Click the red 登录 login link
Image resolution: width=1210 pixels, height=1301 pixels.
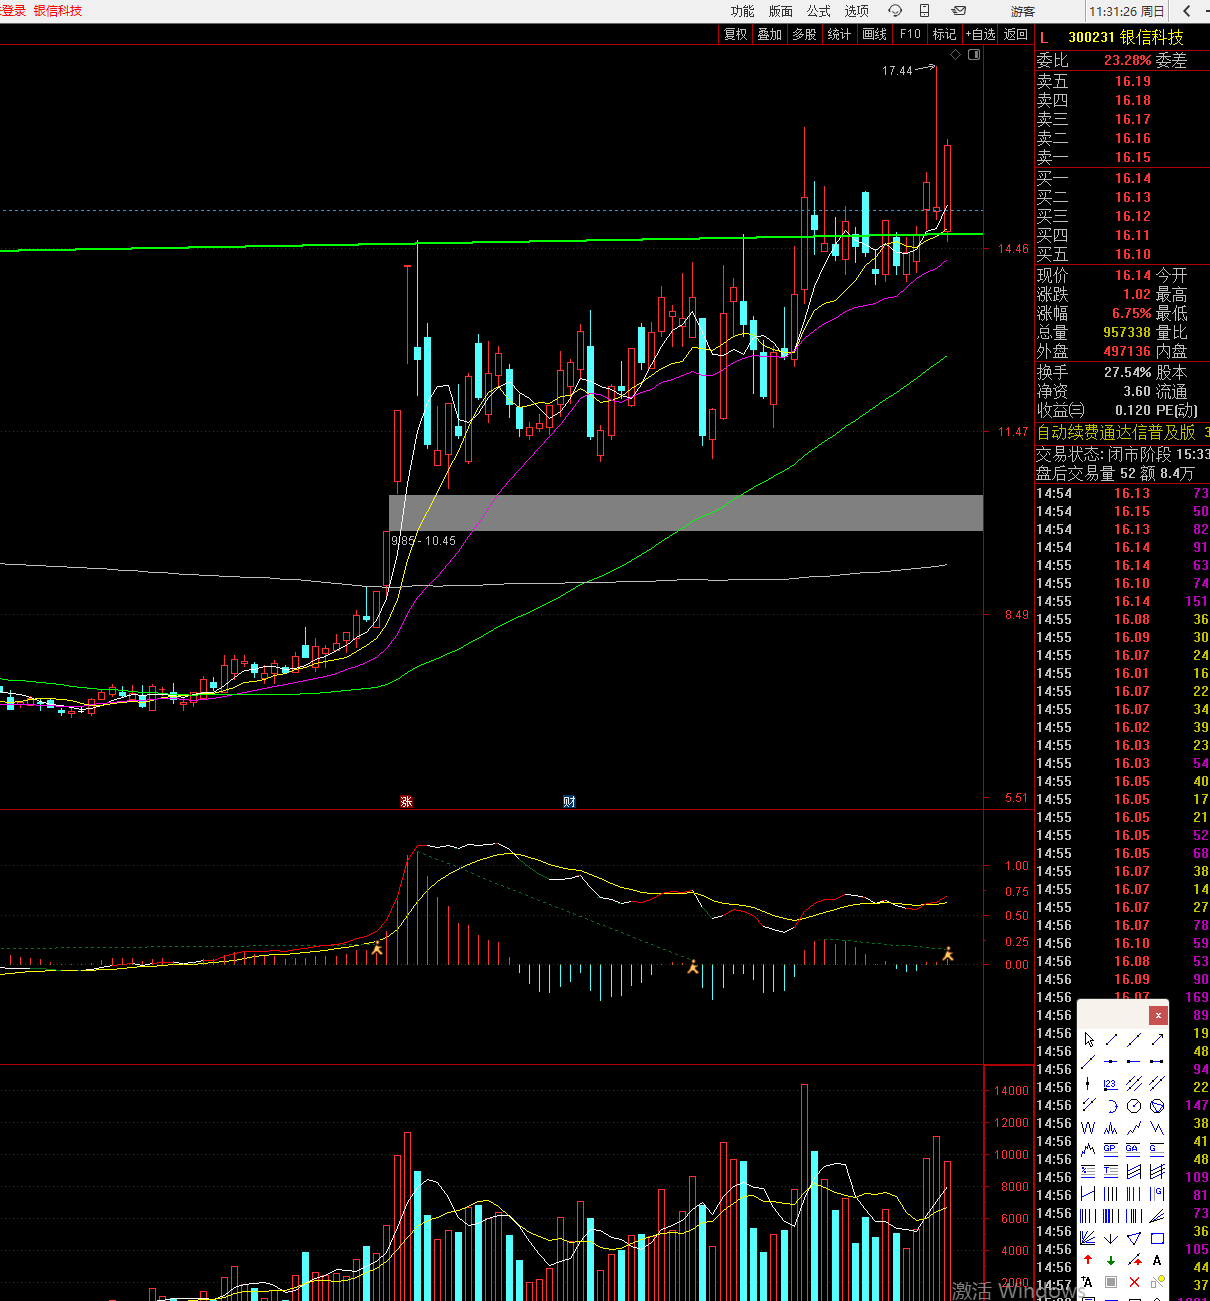tap(13, 11)
